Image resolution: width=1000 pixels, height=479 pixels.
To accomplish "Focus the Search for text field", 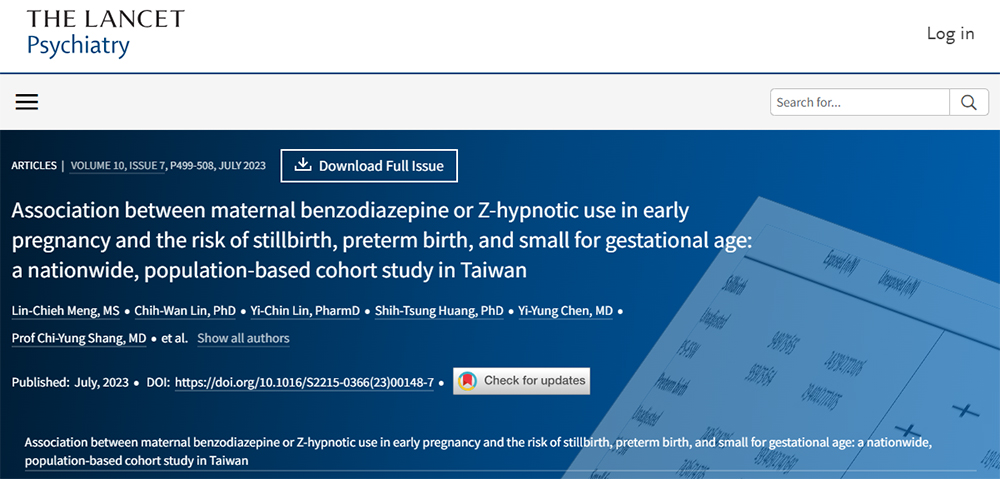I will click(859, 102).
